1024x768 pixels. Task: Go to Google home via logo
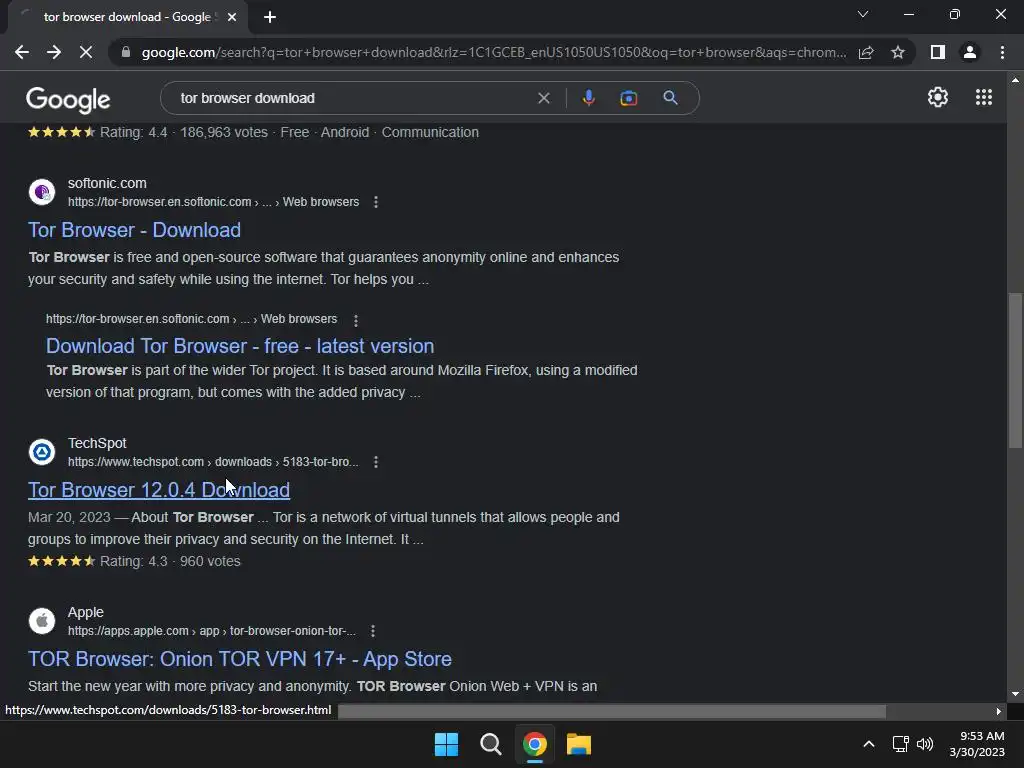pos(68,99)
